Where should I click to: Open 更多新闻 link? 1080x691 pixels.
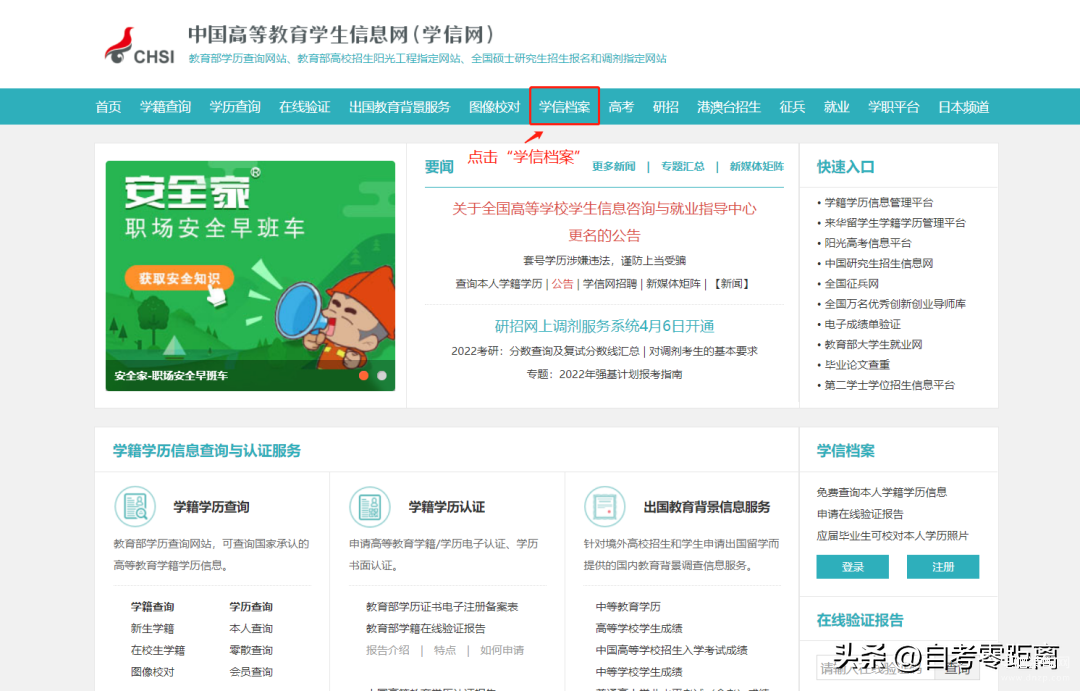tap(614, 166)
